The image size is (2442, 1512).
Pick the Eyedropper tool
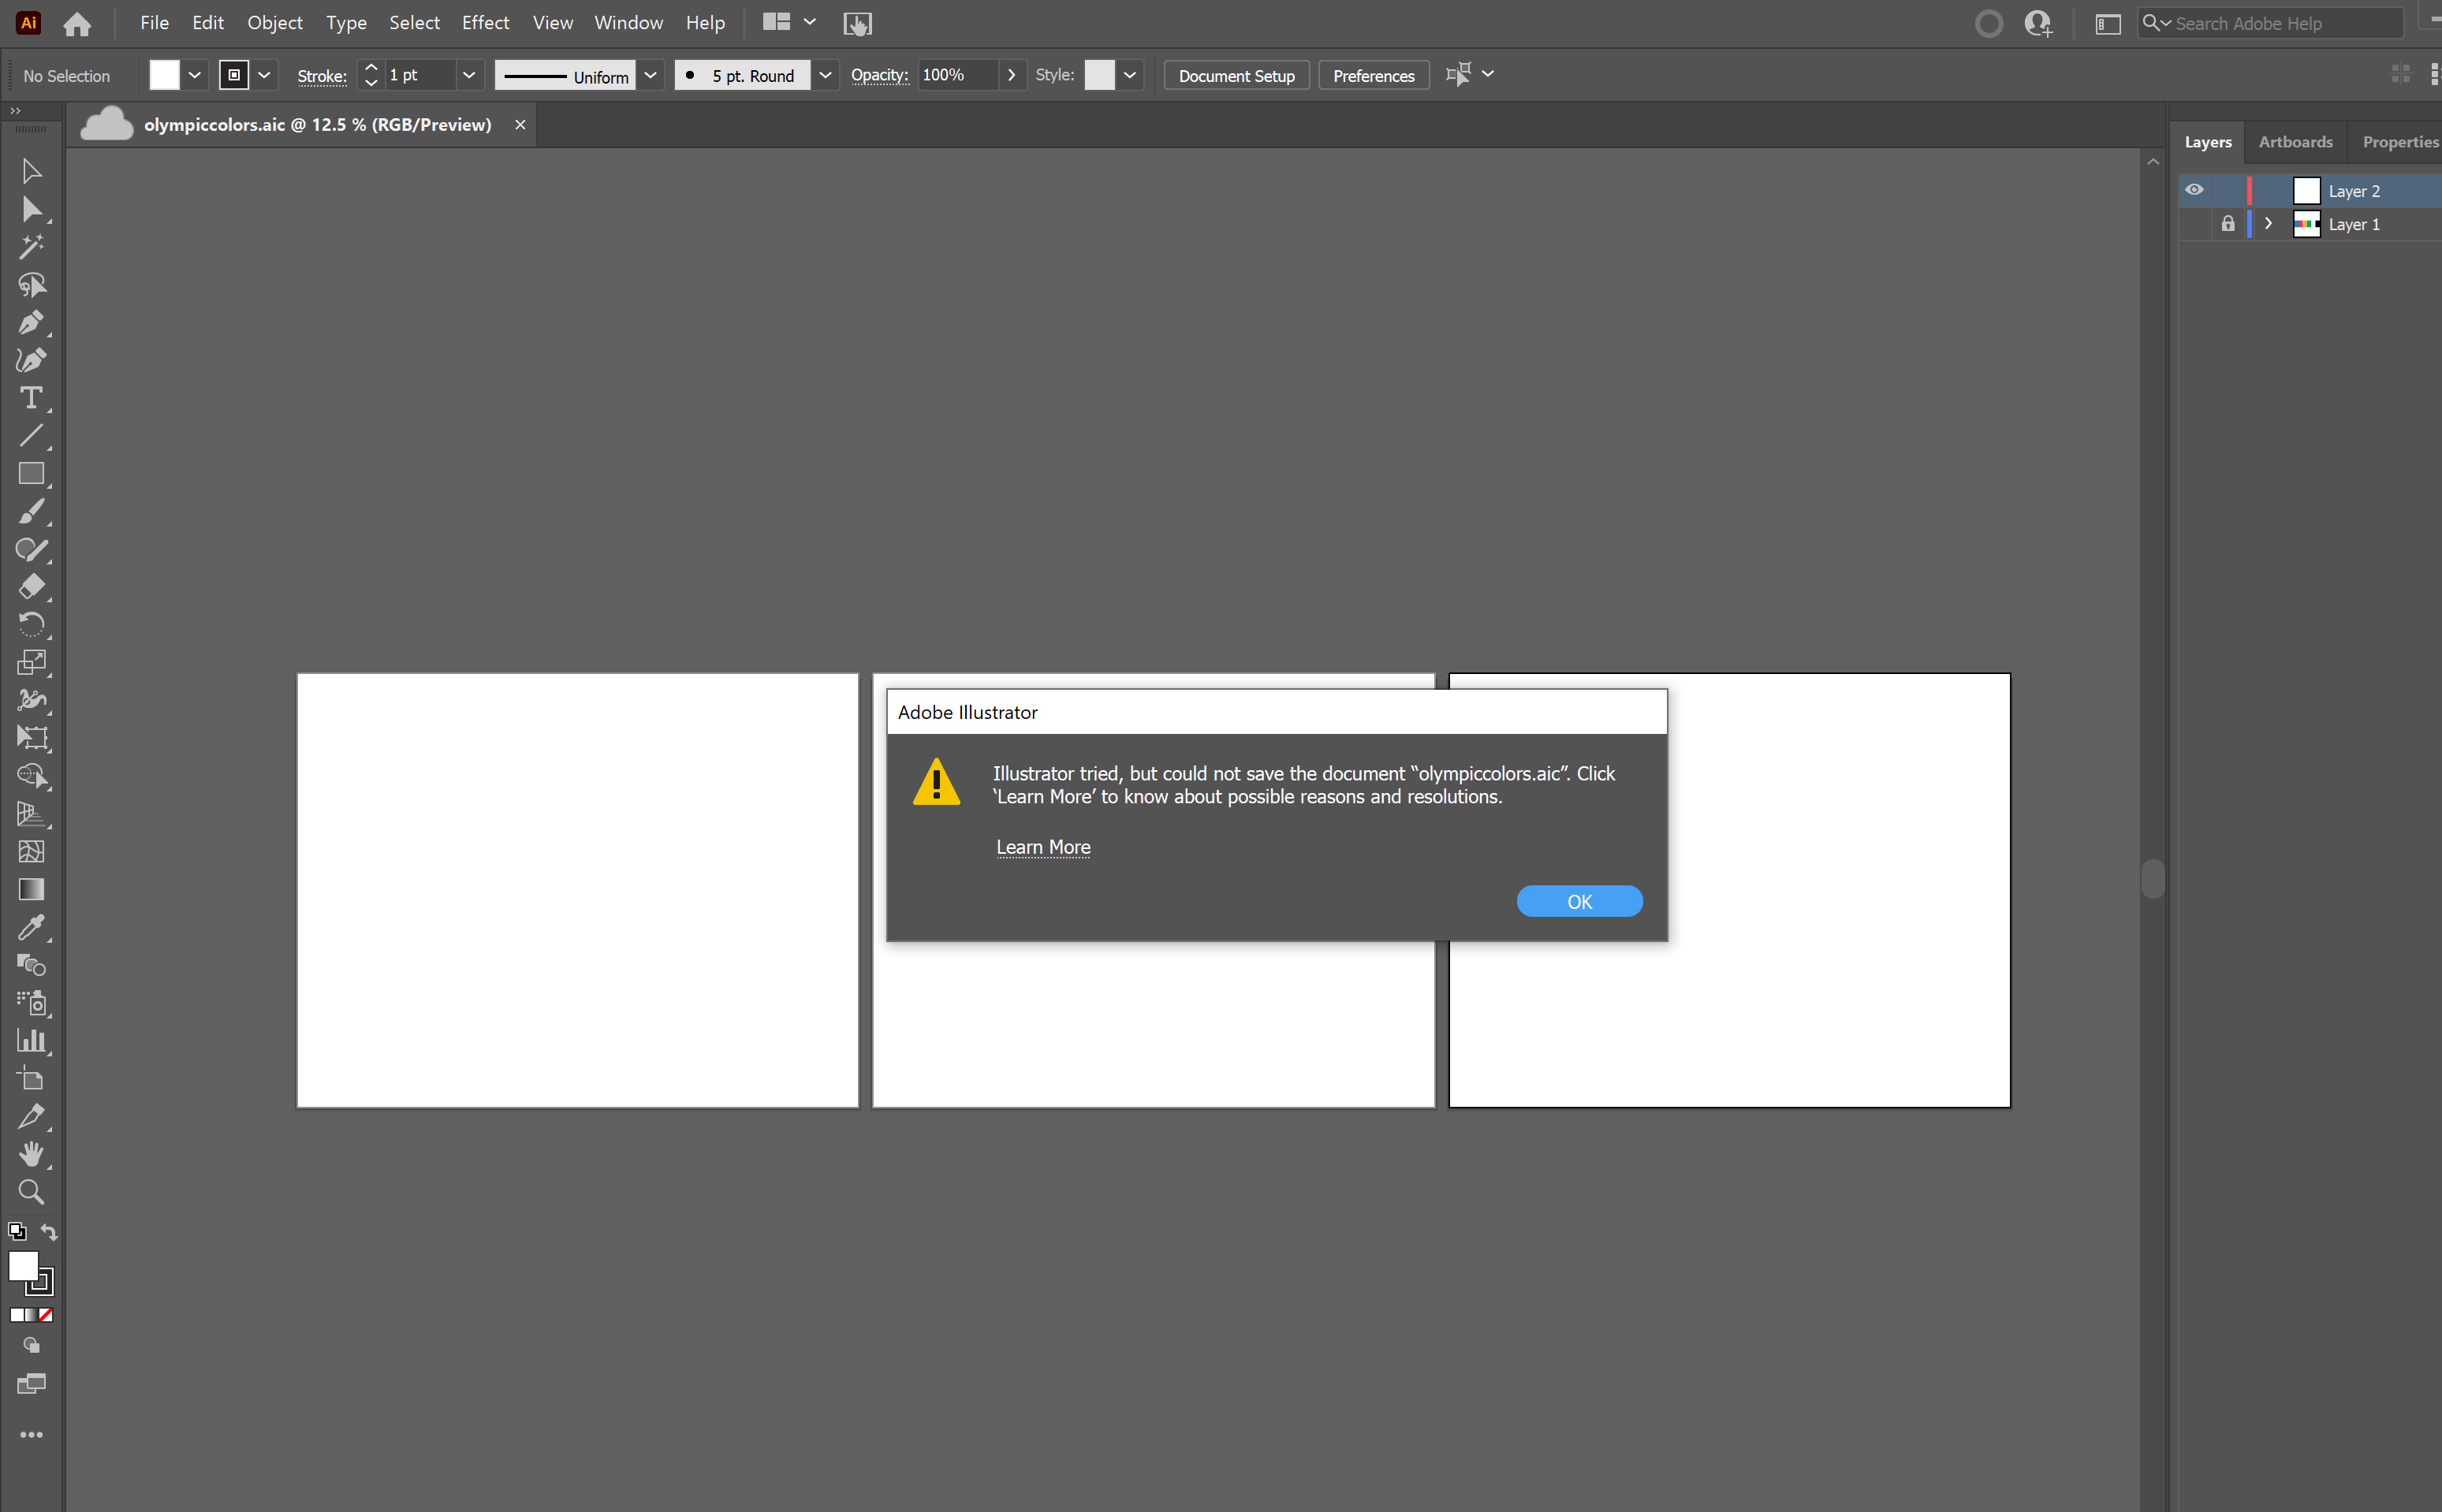click(32, 927)
